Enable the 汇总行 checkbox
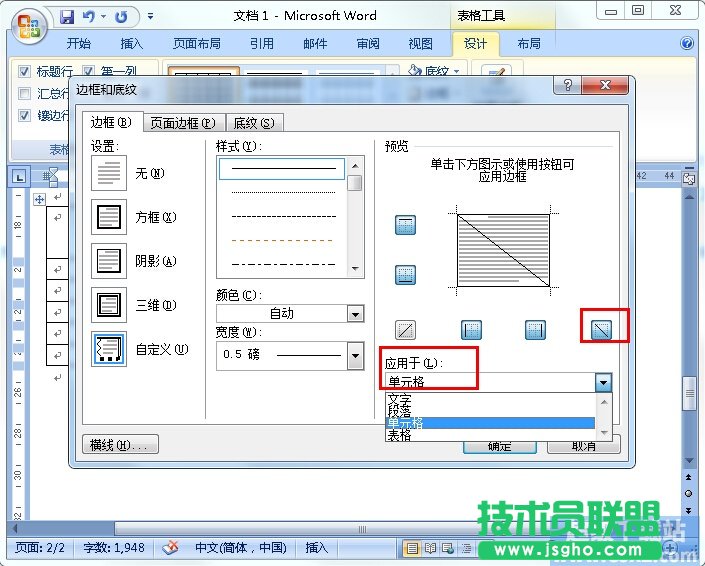This screenshot has height=566, width=705. (x=25, y=94)
